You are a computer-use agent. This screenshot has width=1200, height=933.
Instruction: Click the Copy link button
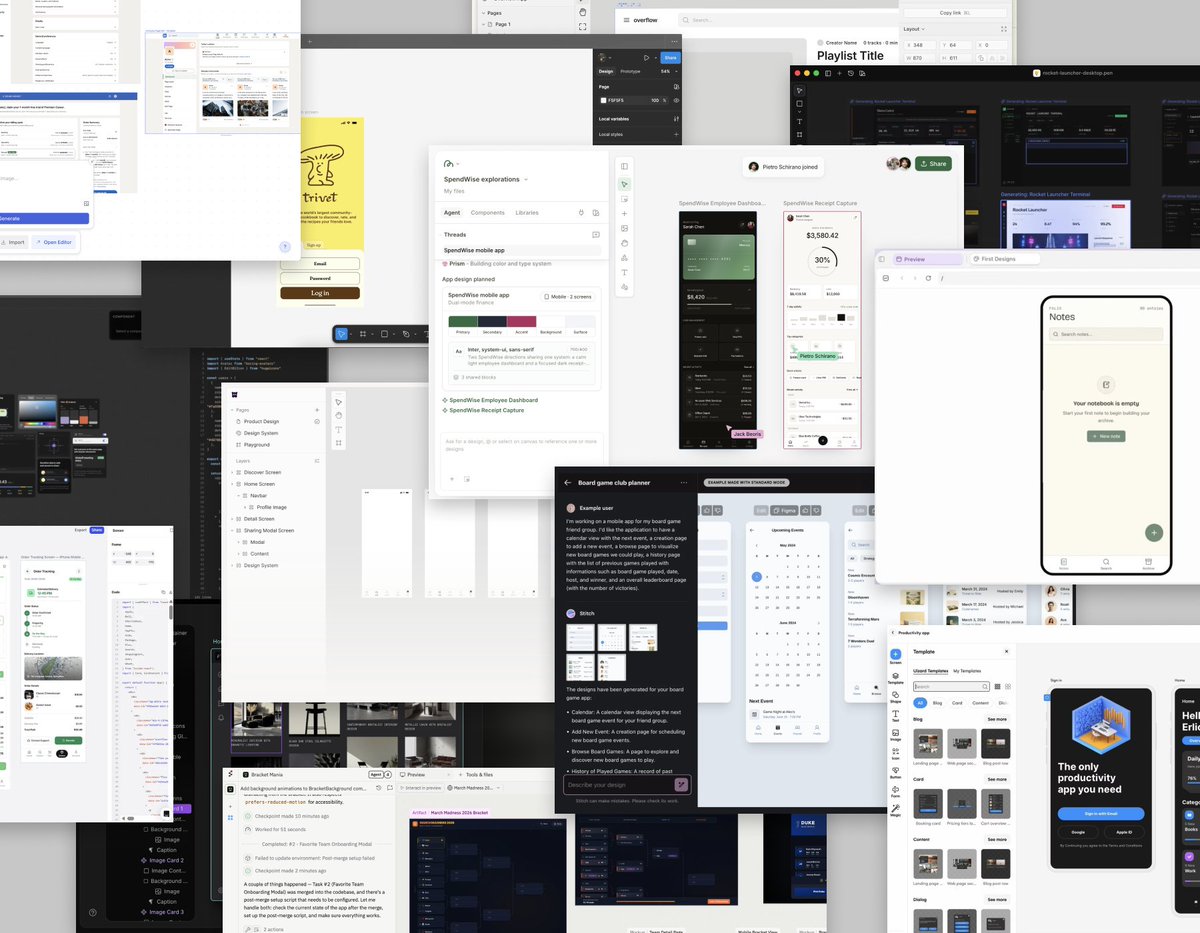click(x=957, y=13)
